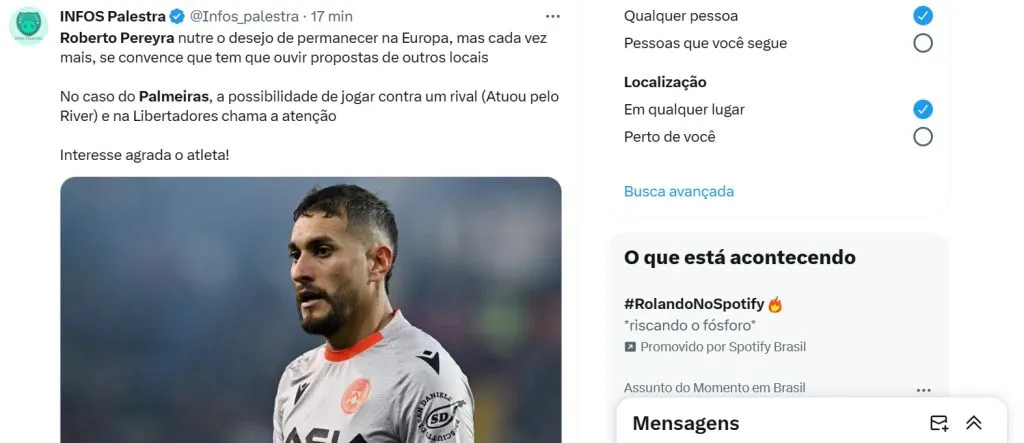Open the tweet's more options menu
1024x443 pixels.
pos(552,16)
